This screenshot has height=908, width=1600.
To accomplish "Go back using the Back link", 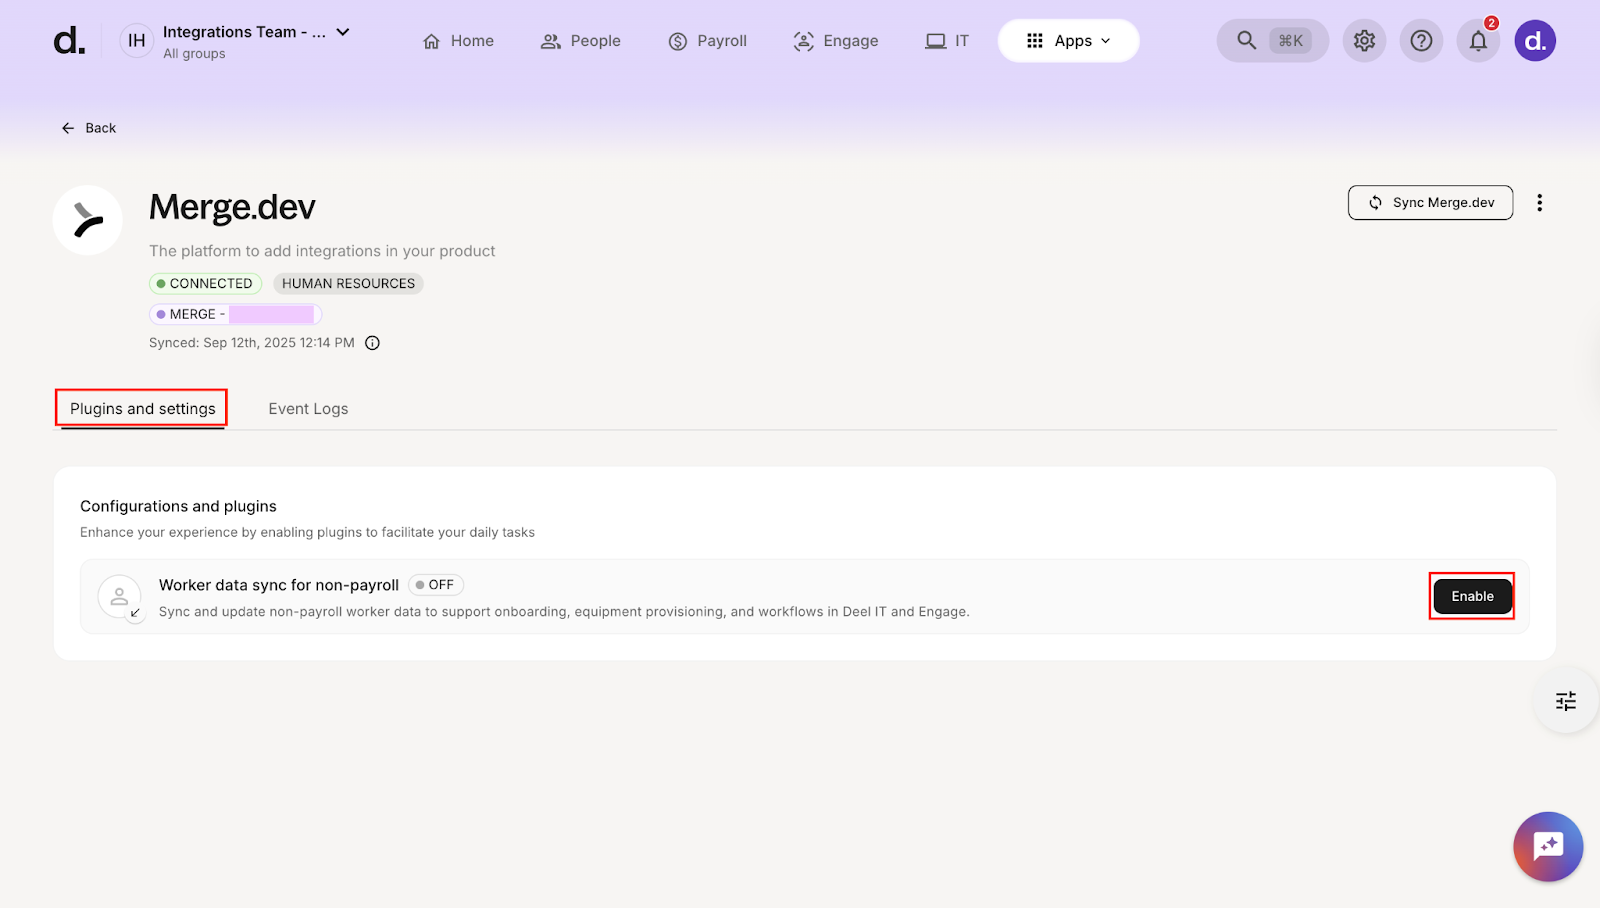I will (x=89, y=128).
